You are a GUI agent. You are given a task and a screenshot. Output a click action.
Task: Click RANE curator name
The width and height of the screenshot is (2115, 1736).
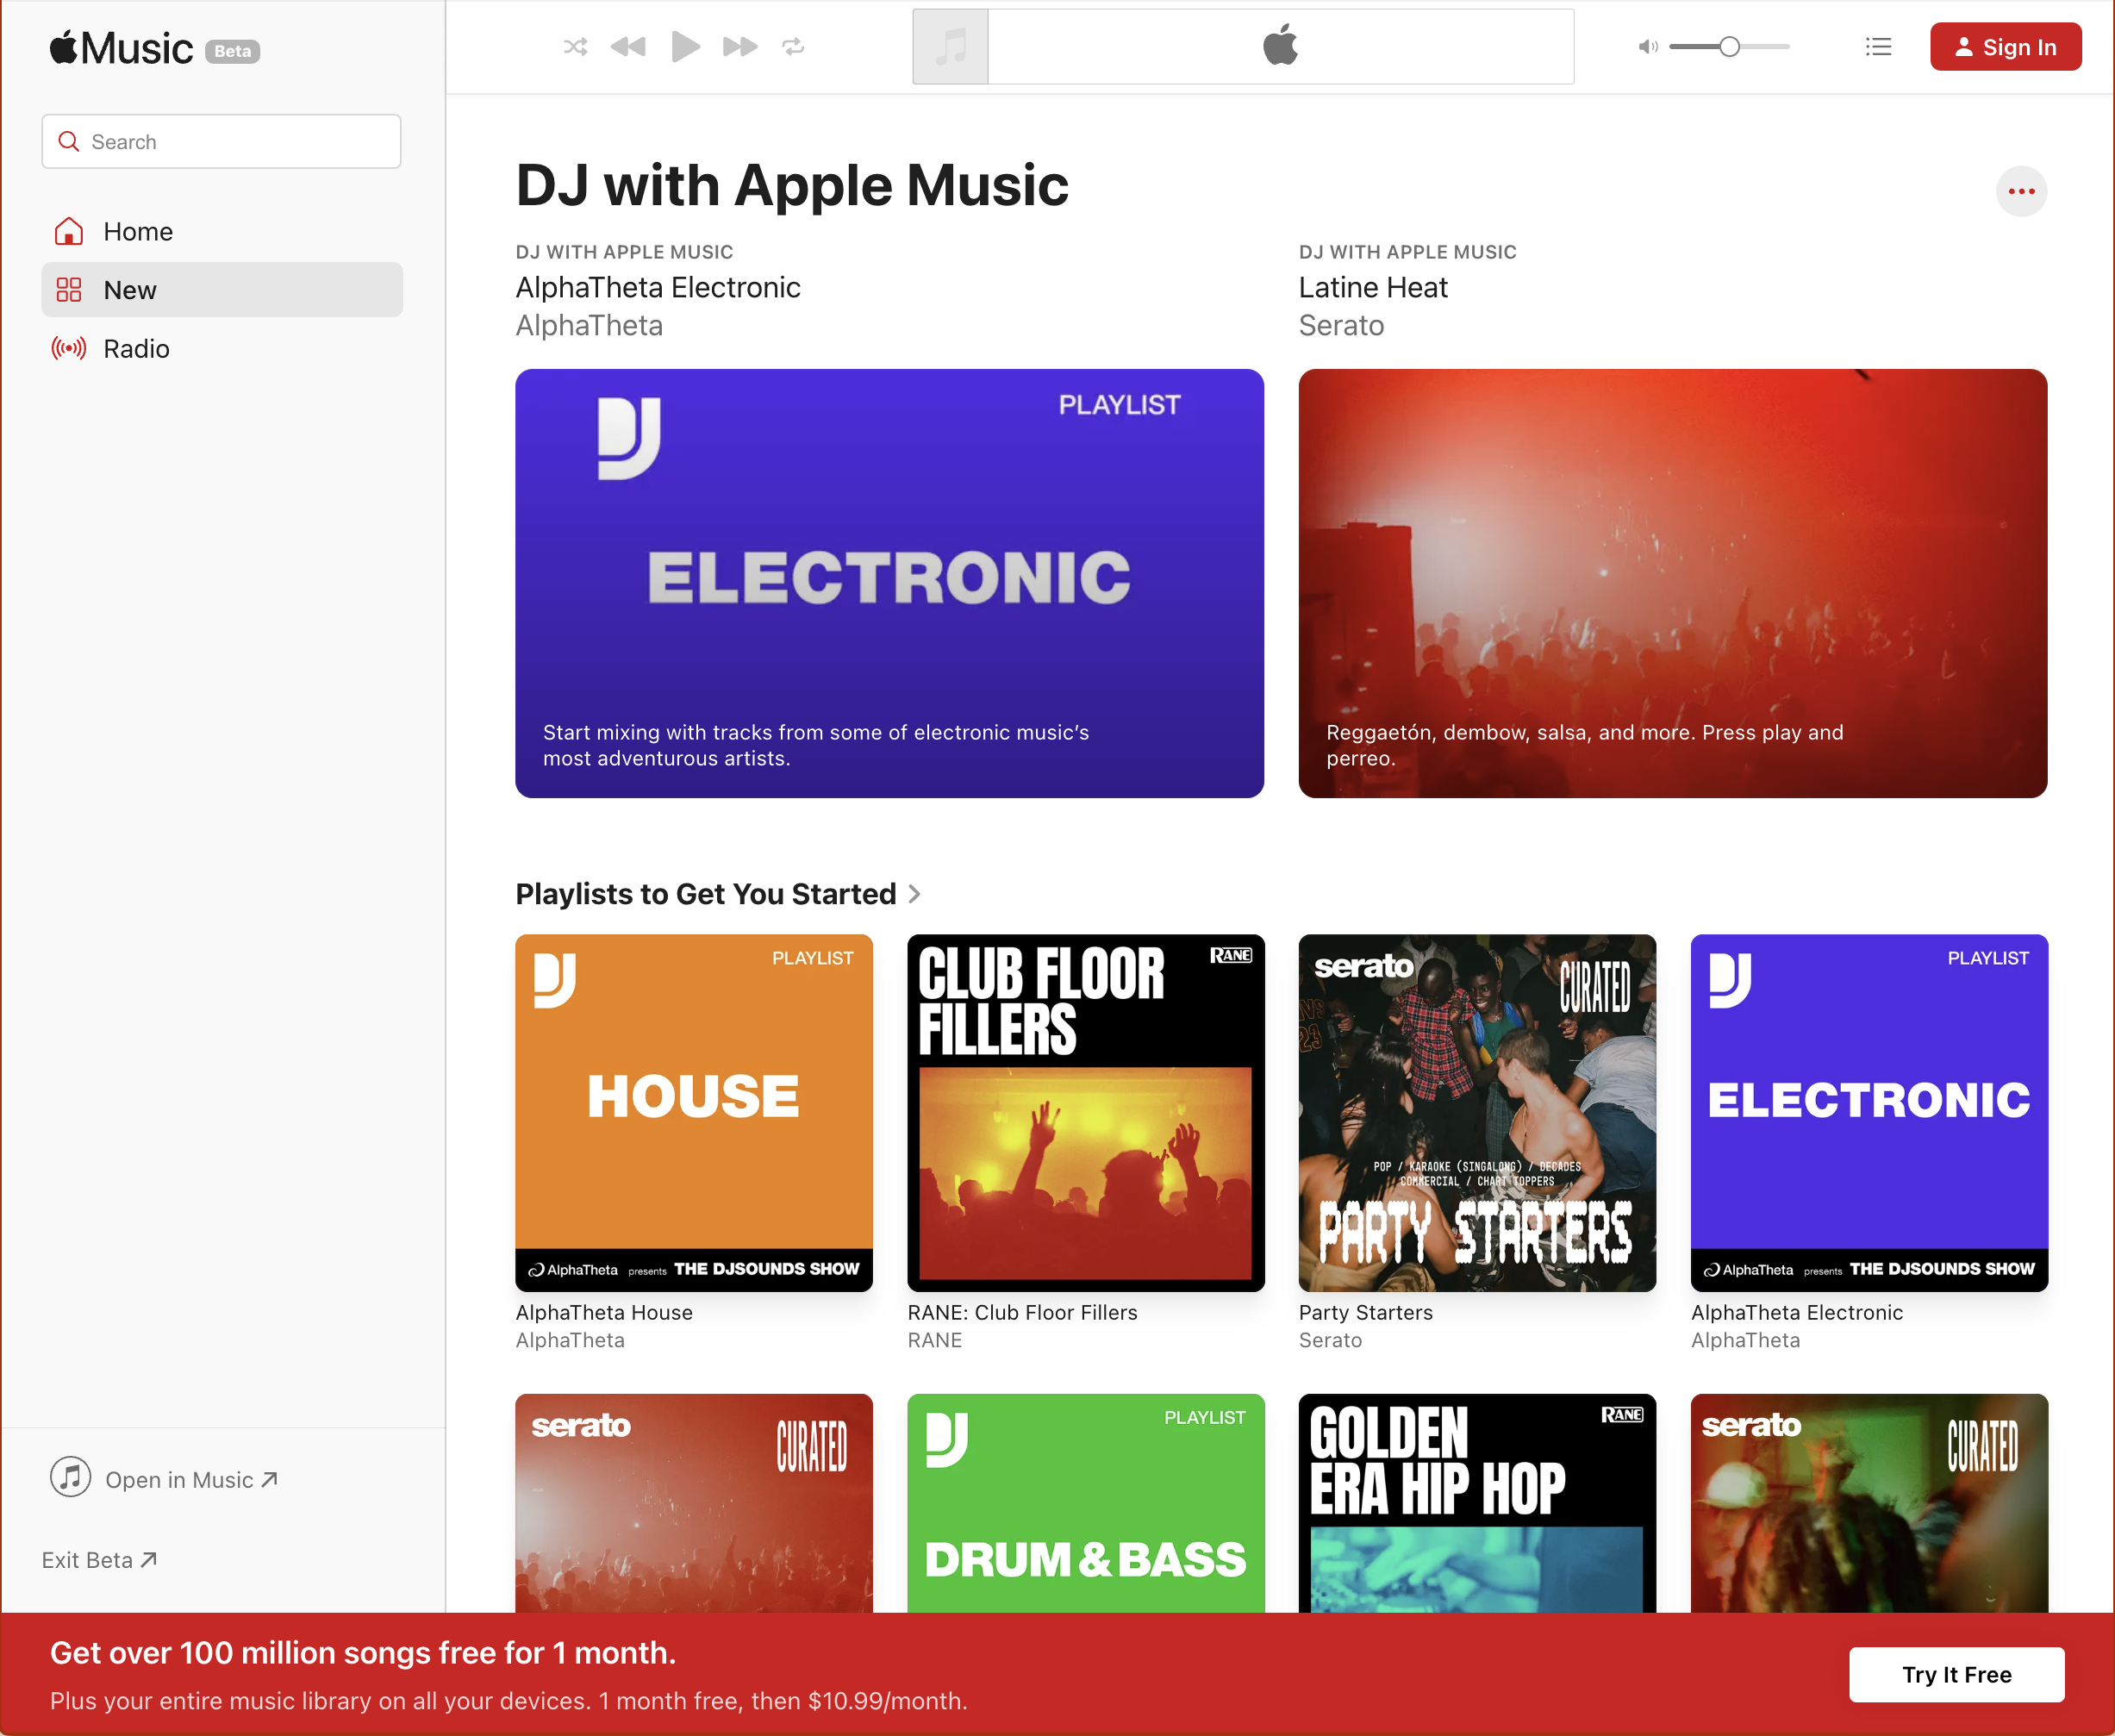click(x=934, y=1341)
